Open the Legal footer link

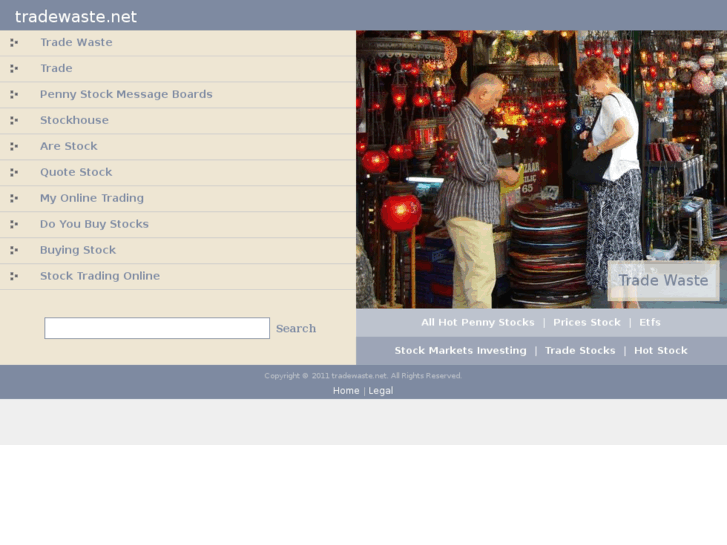click(381, 391)
